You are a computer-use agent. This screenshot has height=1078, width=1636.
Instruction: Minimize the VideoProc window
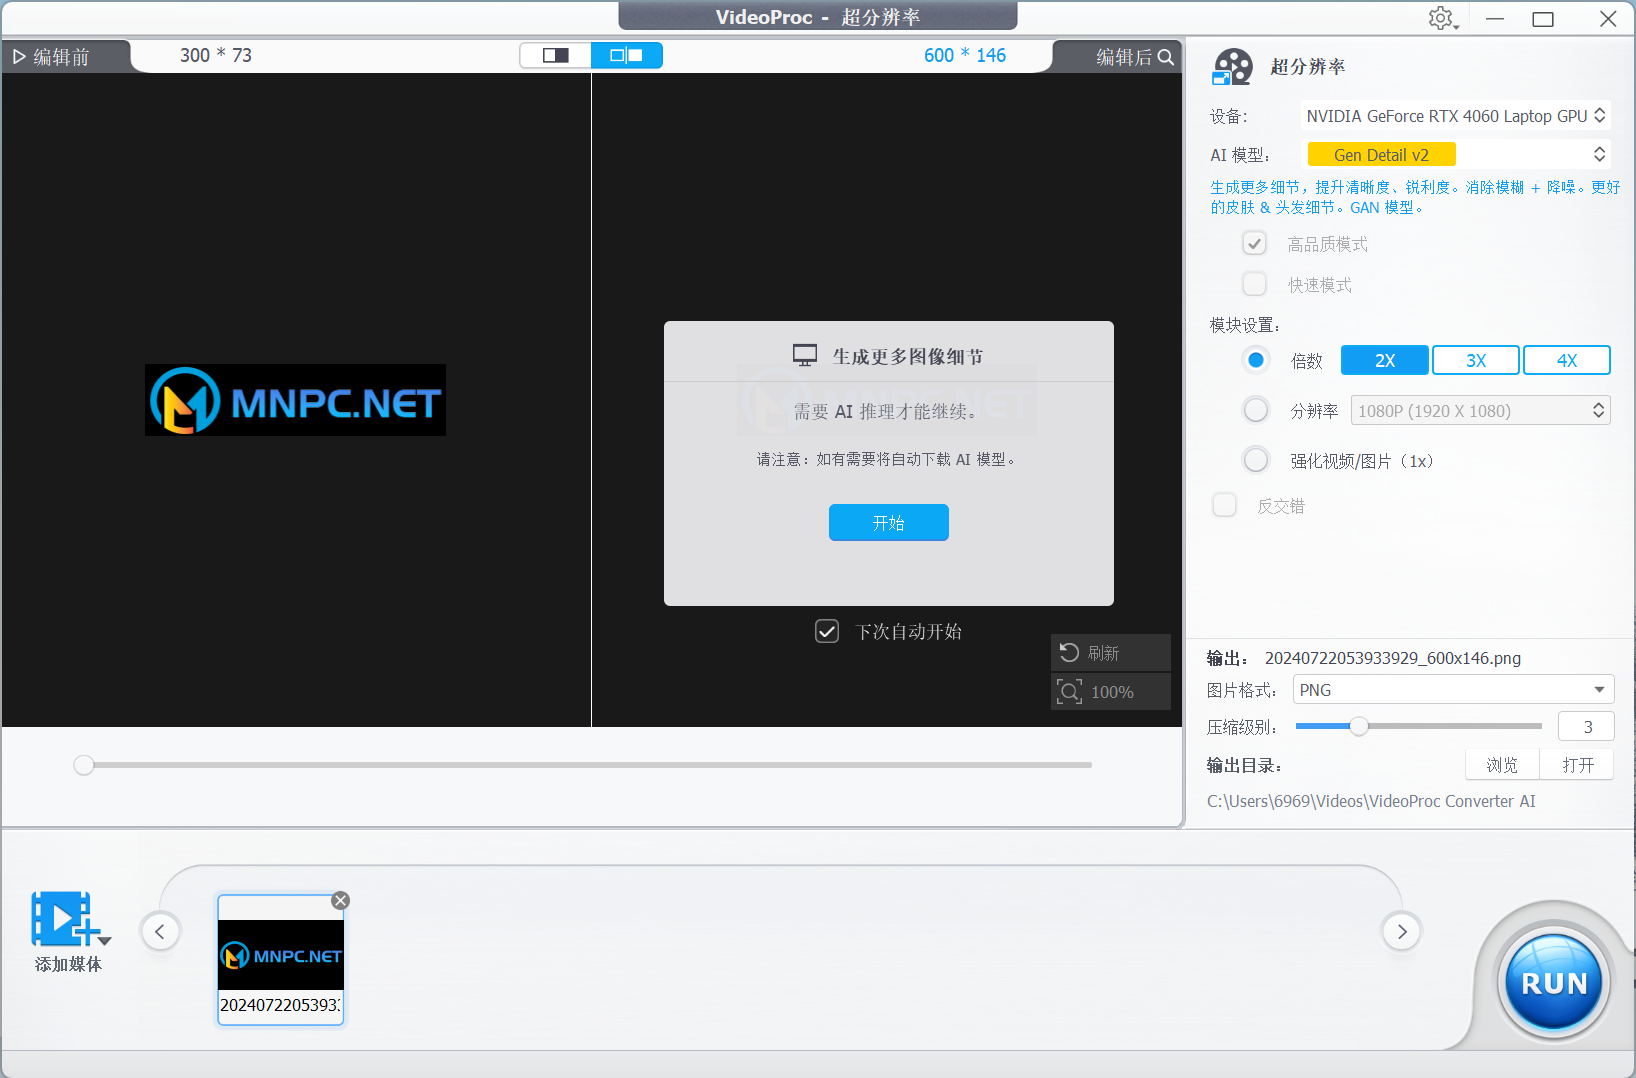tap(1495, 18)
